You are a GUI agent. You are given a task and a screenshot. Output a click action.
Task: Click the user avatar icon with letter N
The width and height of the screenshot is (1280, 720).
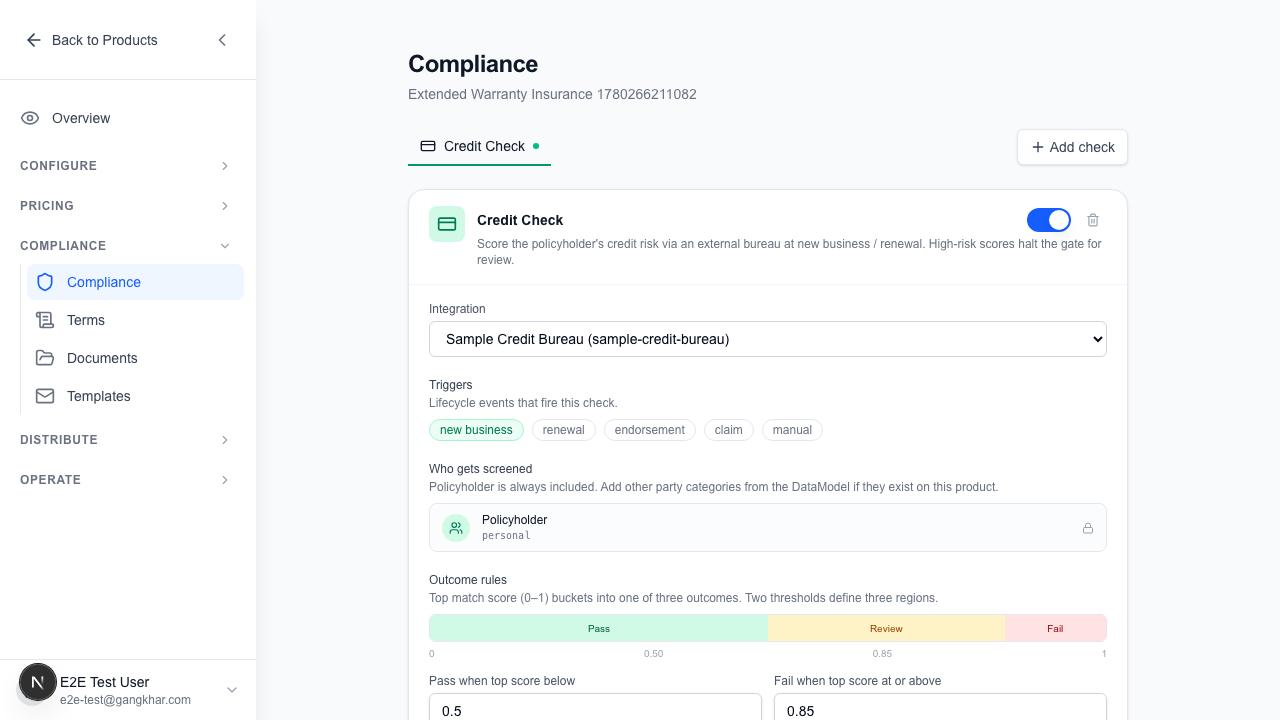coord(38,682)
